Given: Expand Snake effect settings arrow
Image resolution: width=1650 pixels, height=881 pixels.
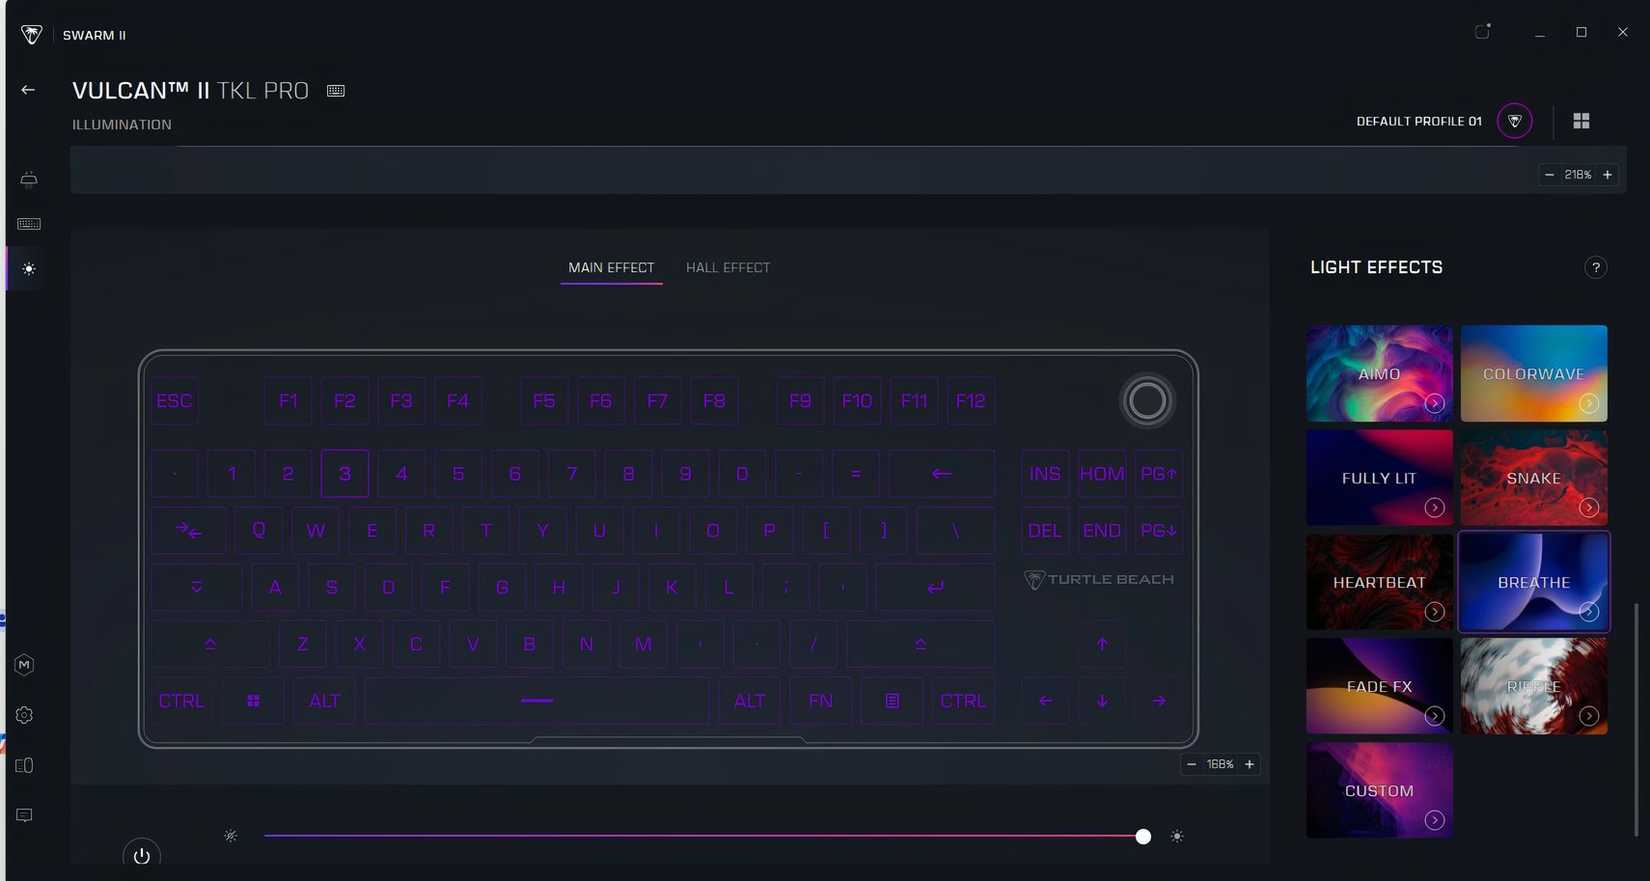Looking at the screenshot, I should 1589,508.
